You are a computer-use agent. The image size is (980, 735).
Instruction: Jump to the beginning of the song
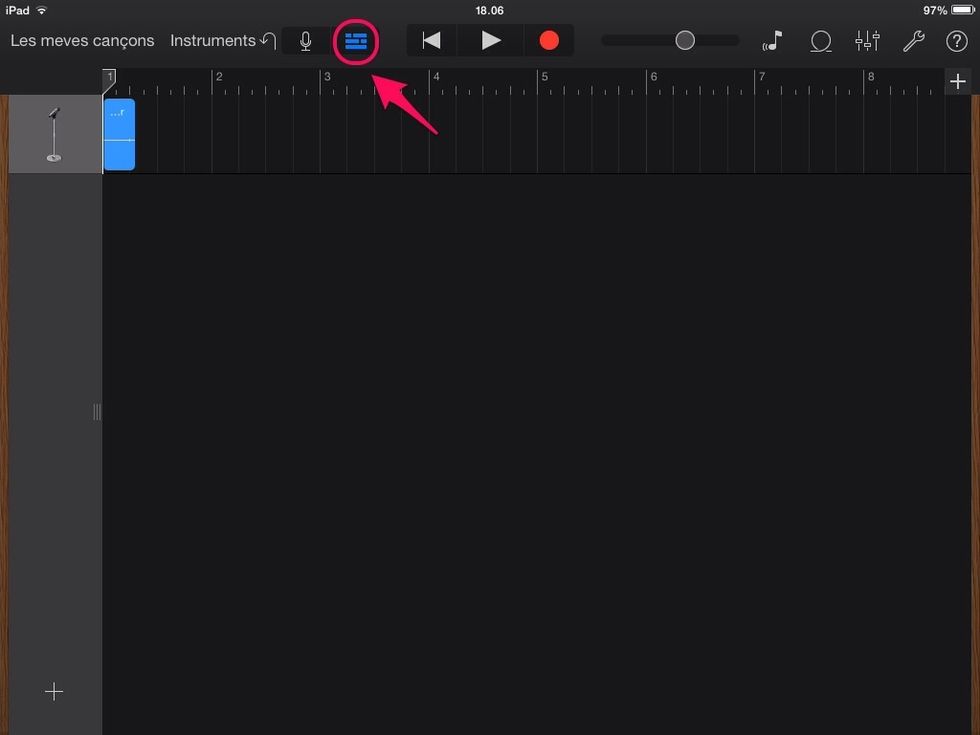coord(431,41)
